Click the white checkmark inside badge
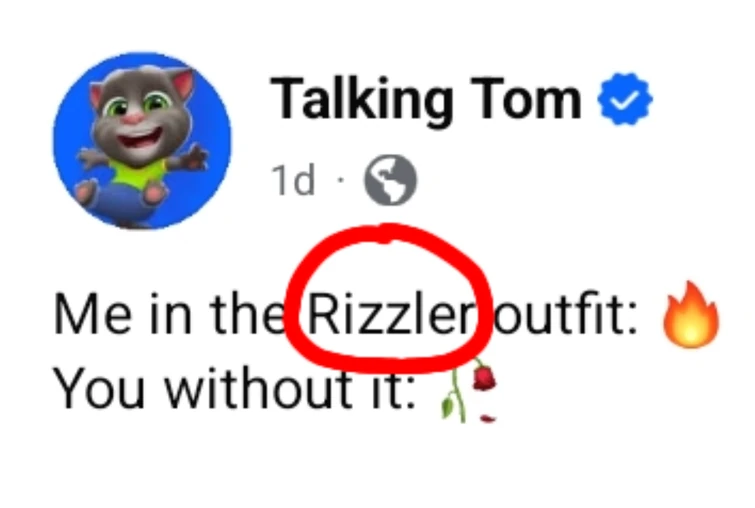The image size is (755, 508). coord(625,100)
